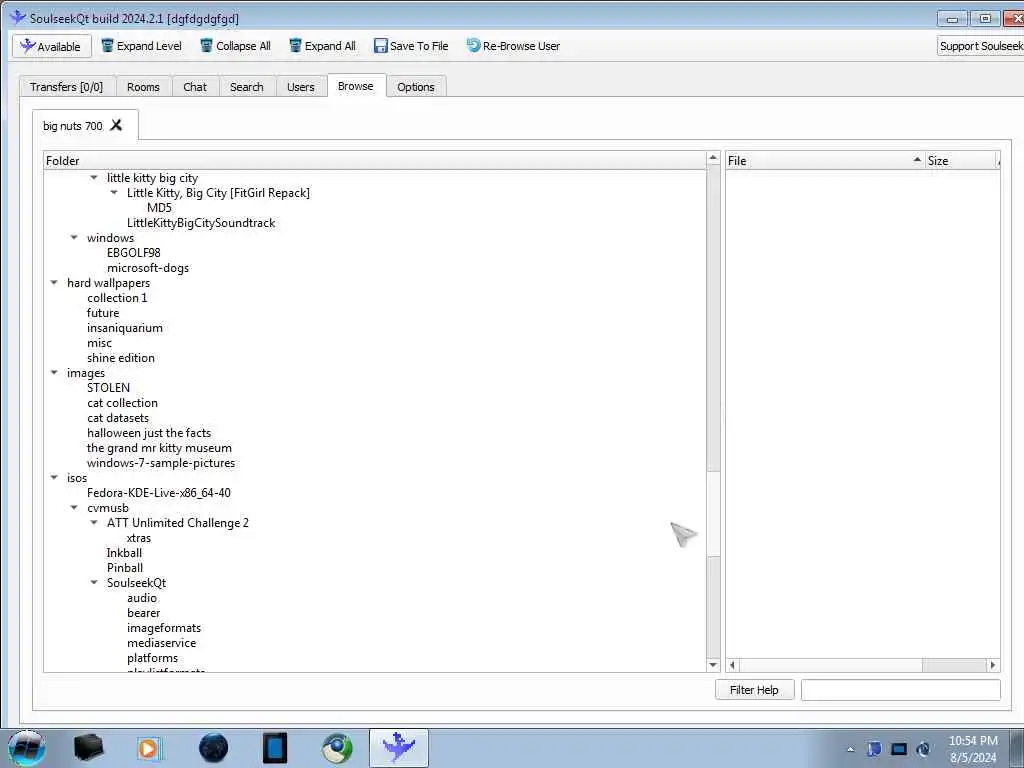Image resolution: width=1024 pixels, height=768 pixels.
Task: Click the file filter text field
Action: 901,690
